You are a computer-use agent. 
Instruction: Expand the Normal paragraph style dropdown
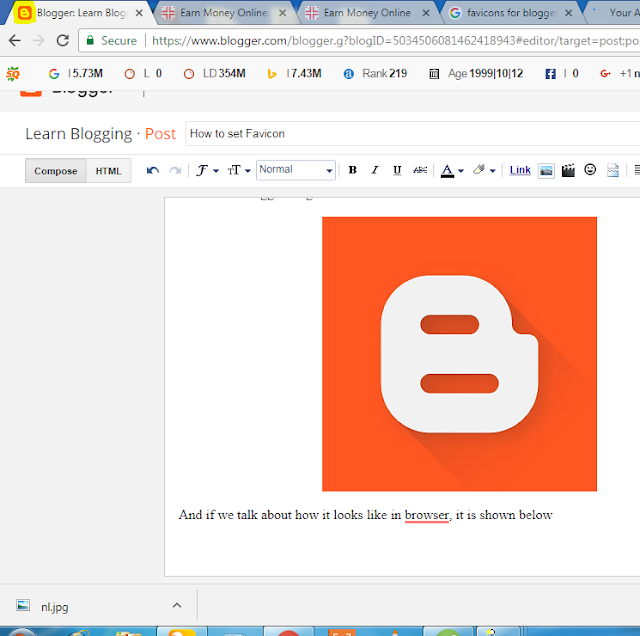coord(295,171)
